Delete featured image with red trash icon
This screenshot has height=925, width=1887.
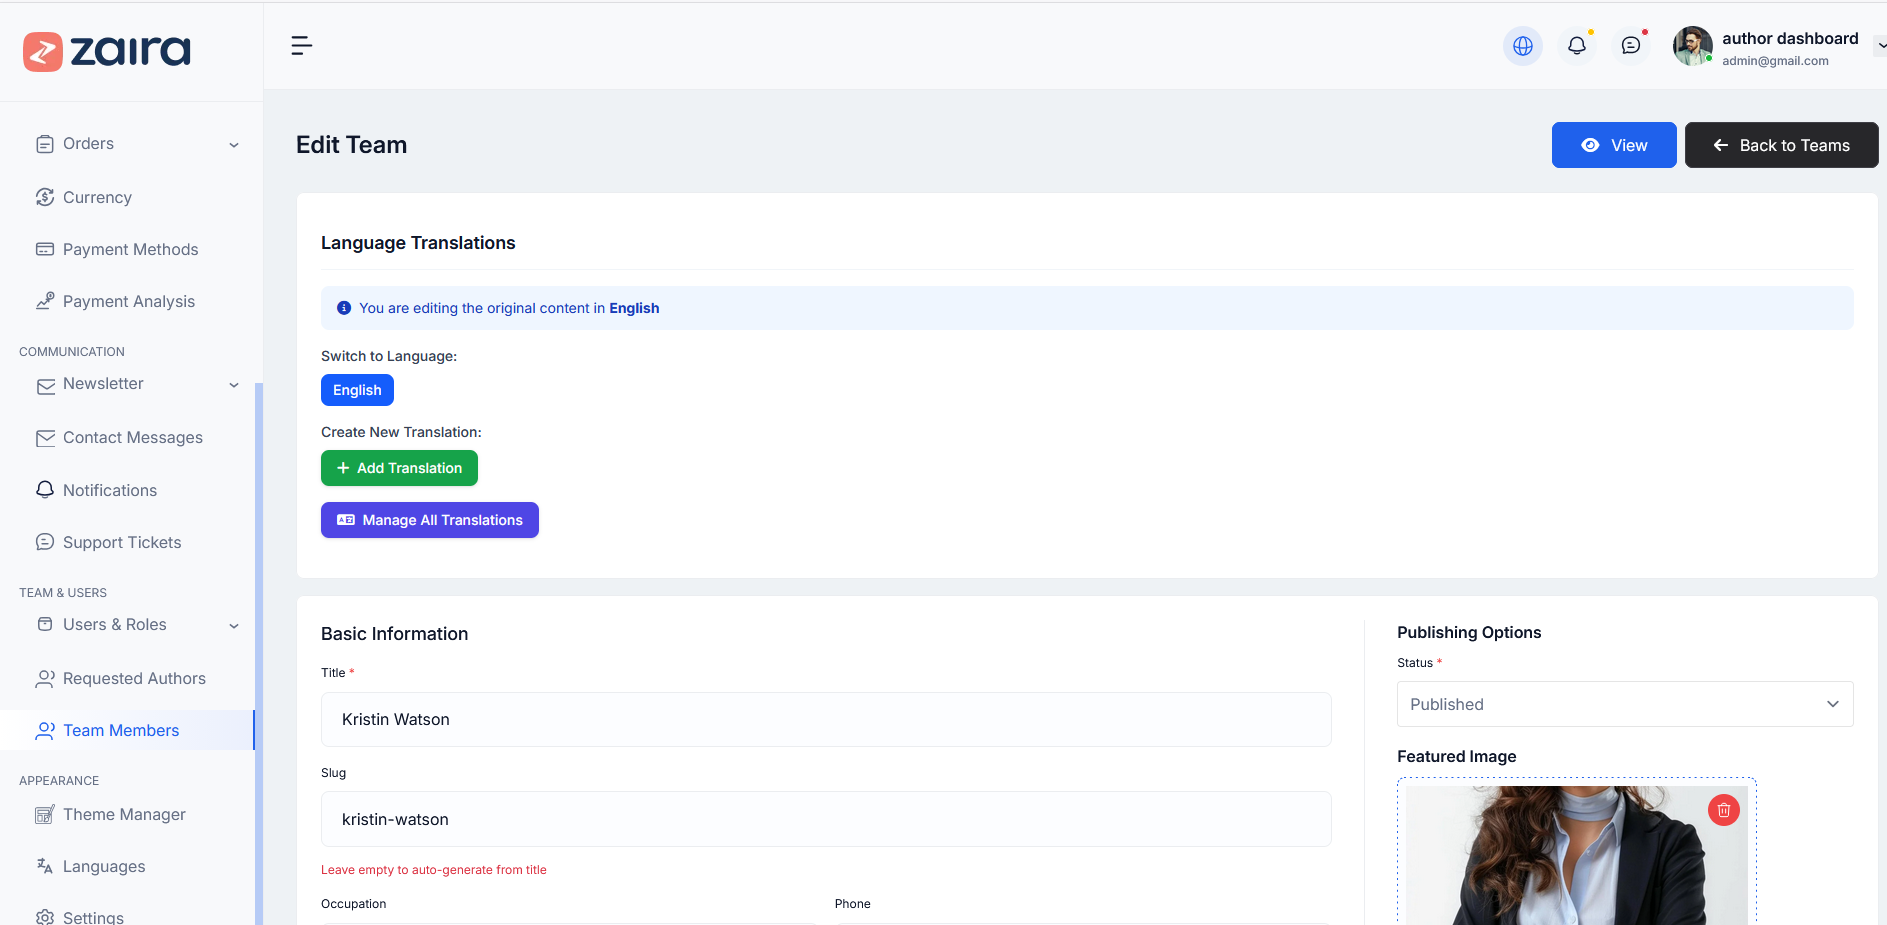[1723, 810]
